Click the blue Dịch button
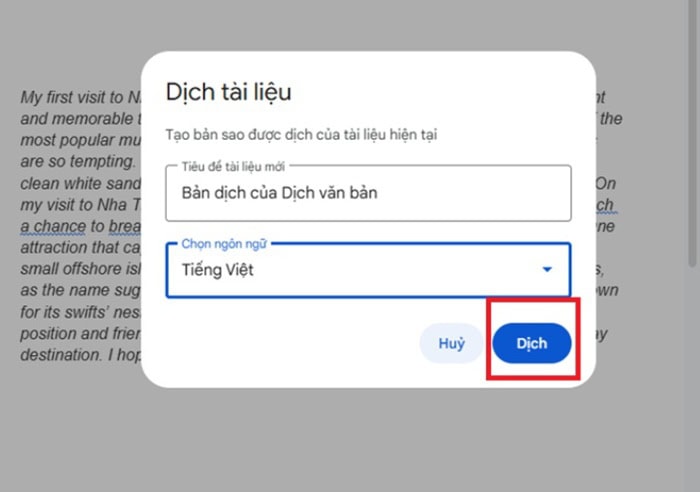Screen dimensions: 700x492 tap(532, 343)
